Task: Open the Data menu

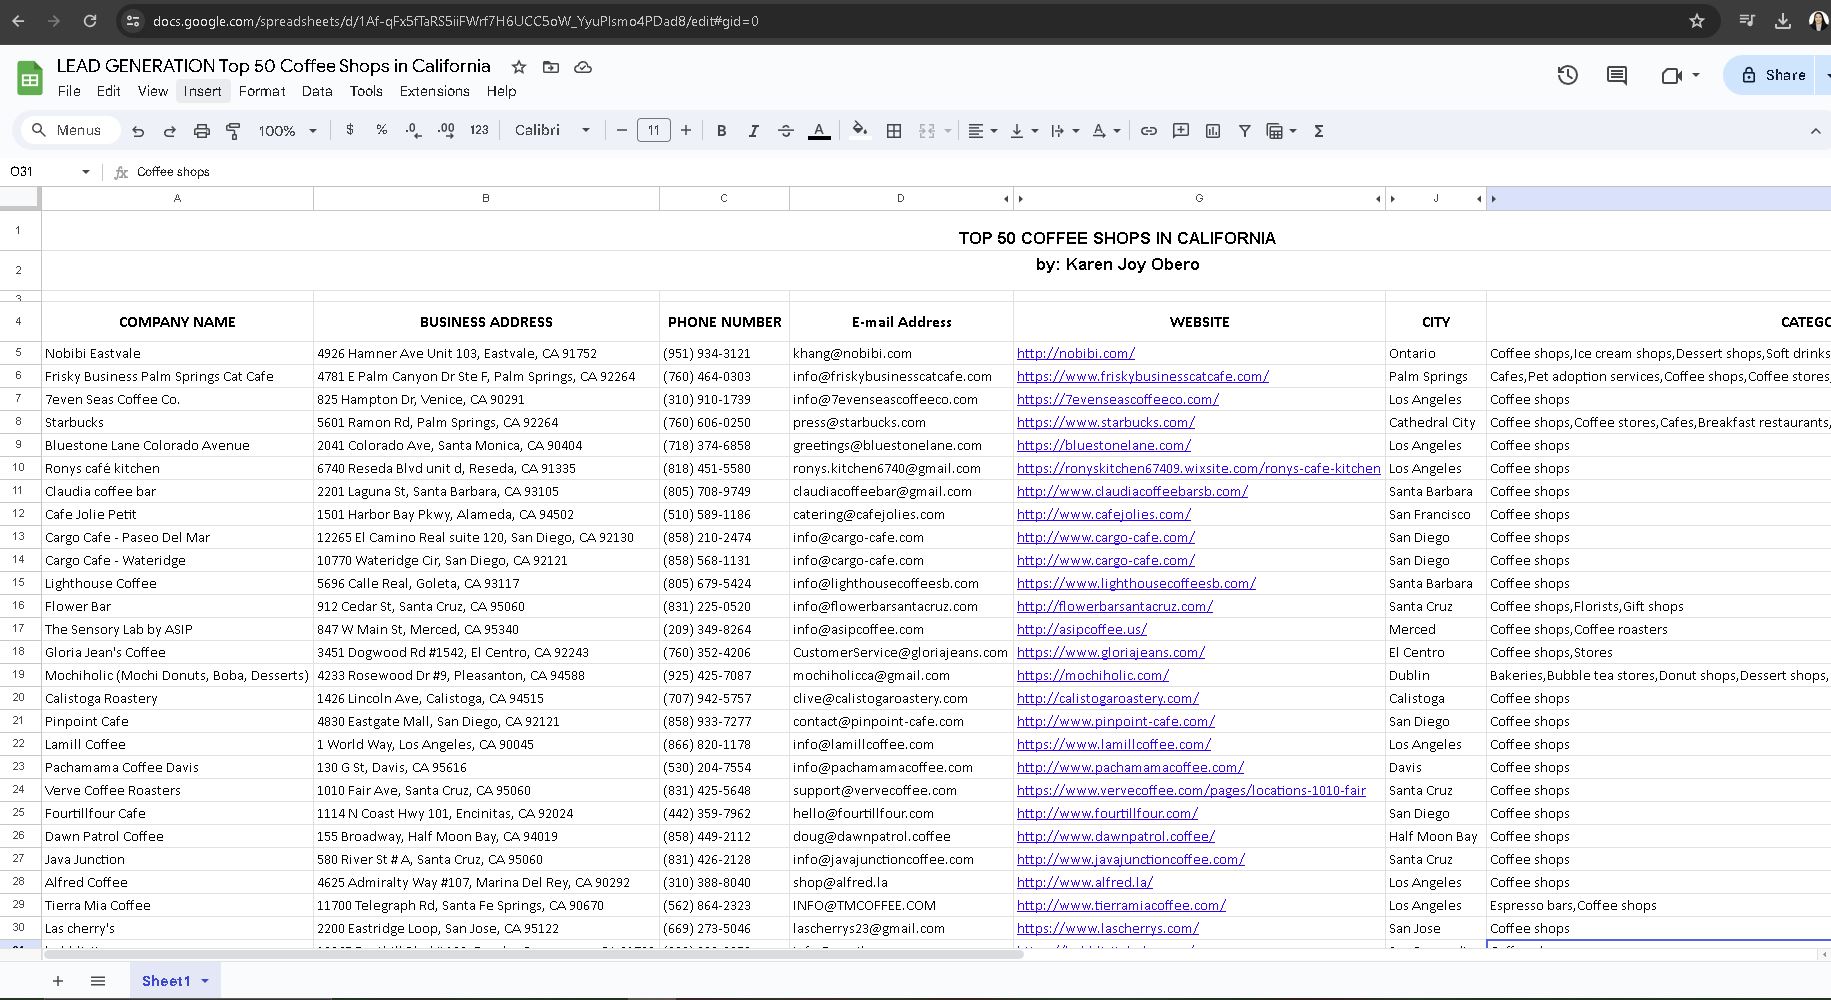Action: pyautogui.click(x=317, y=91)
